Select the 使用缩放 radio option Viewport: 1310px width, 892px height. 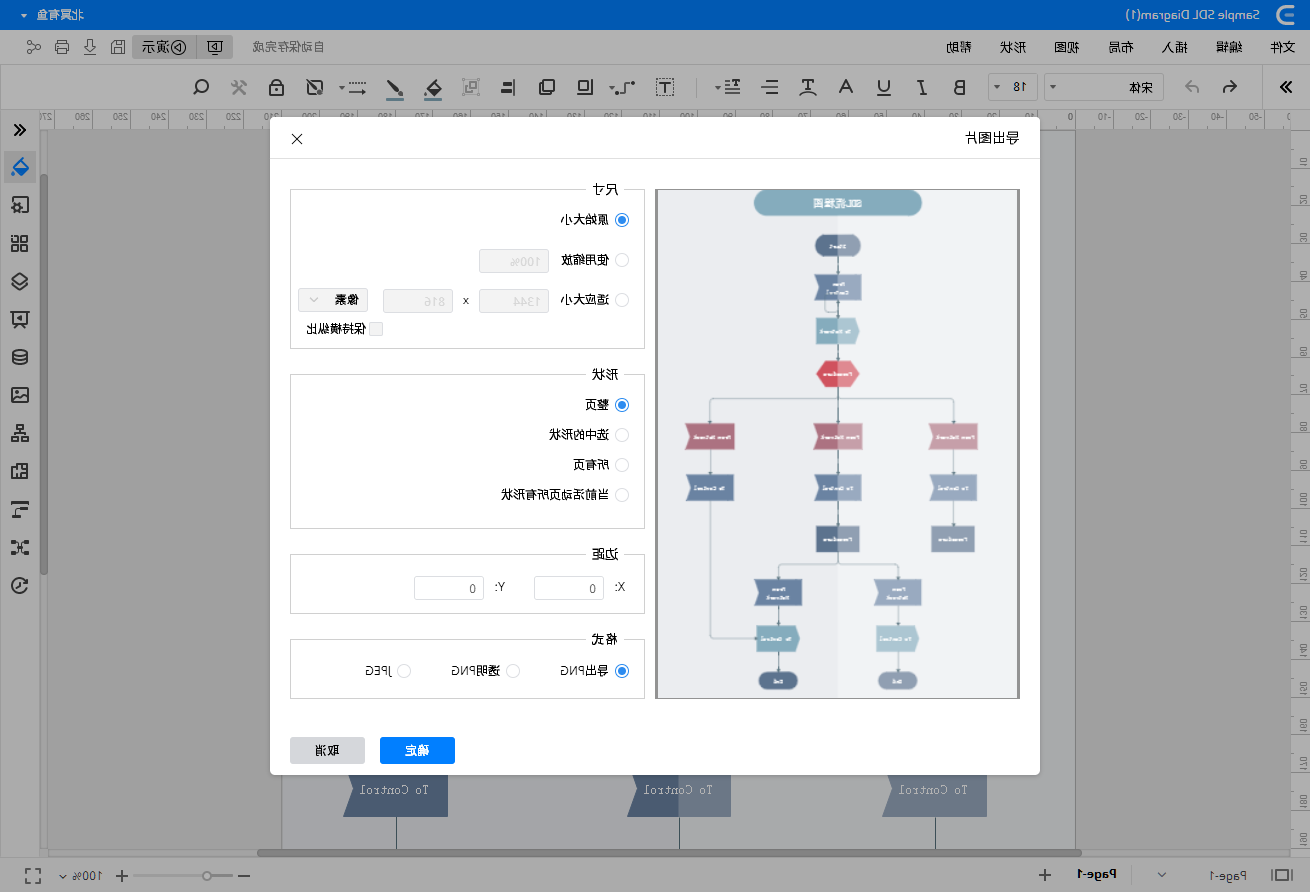tap(621, 260)
